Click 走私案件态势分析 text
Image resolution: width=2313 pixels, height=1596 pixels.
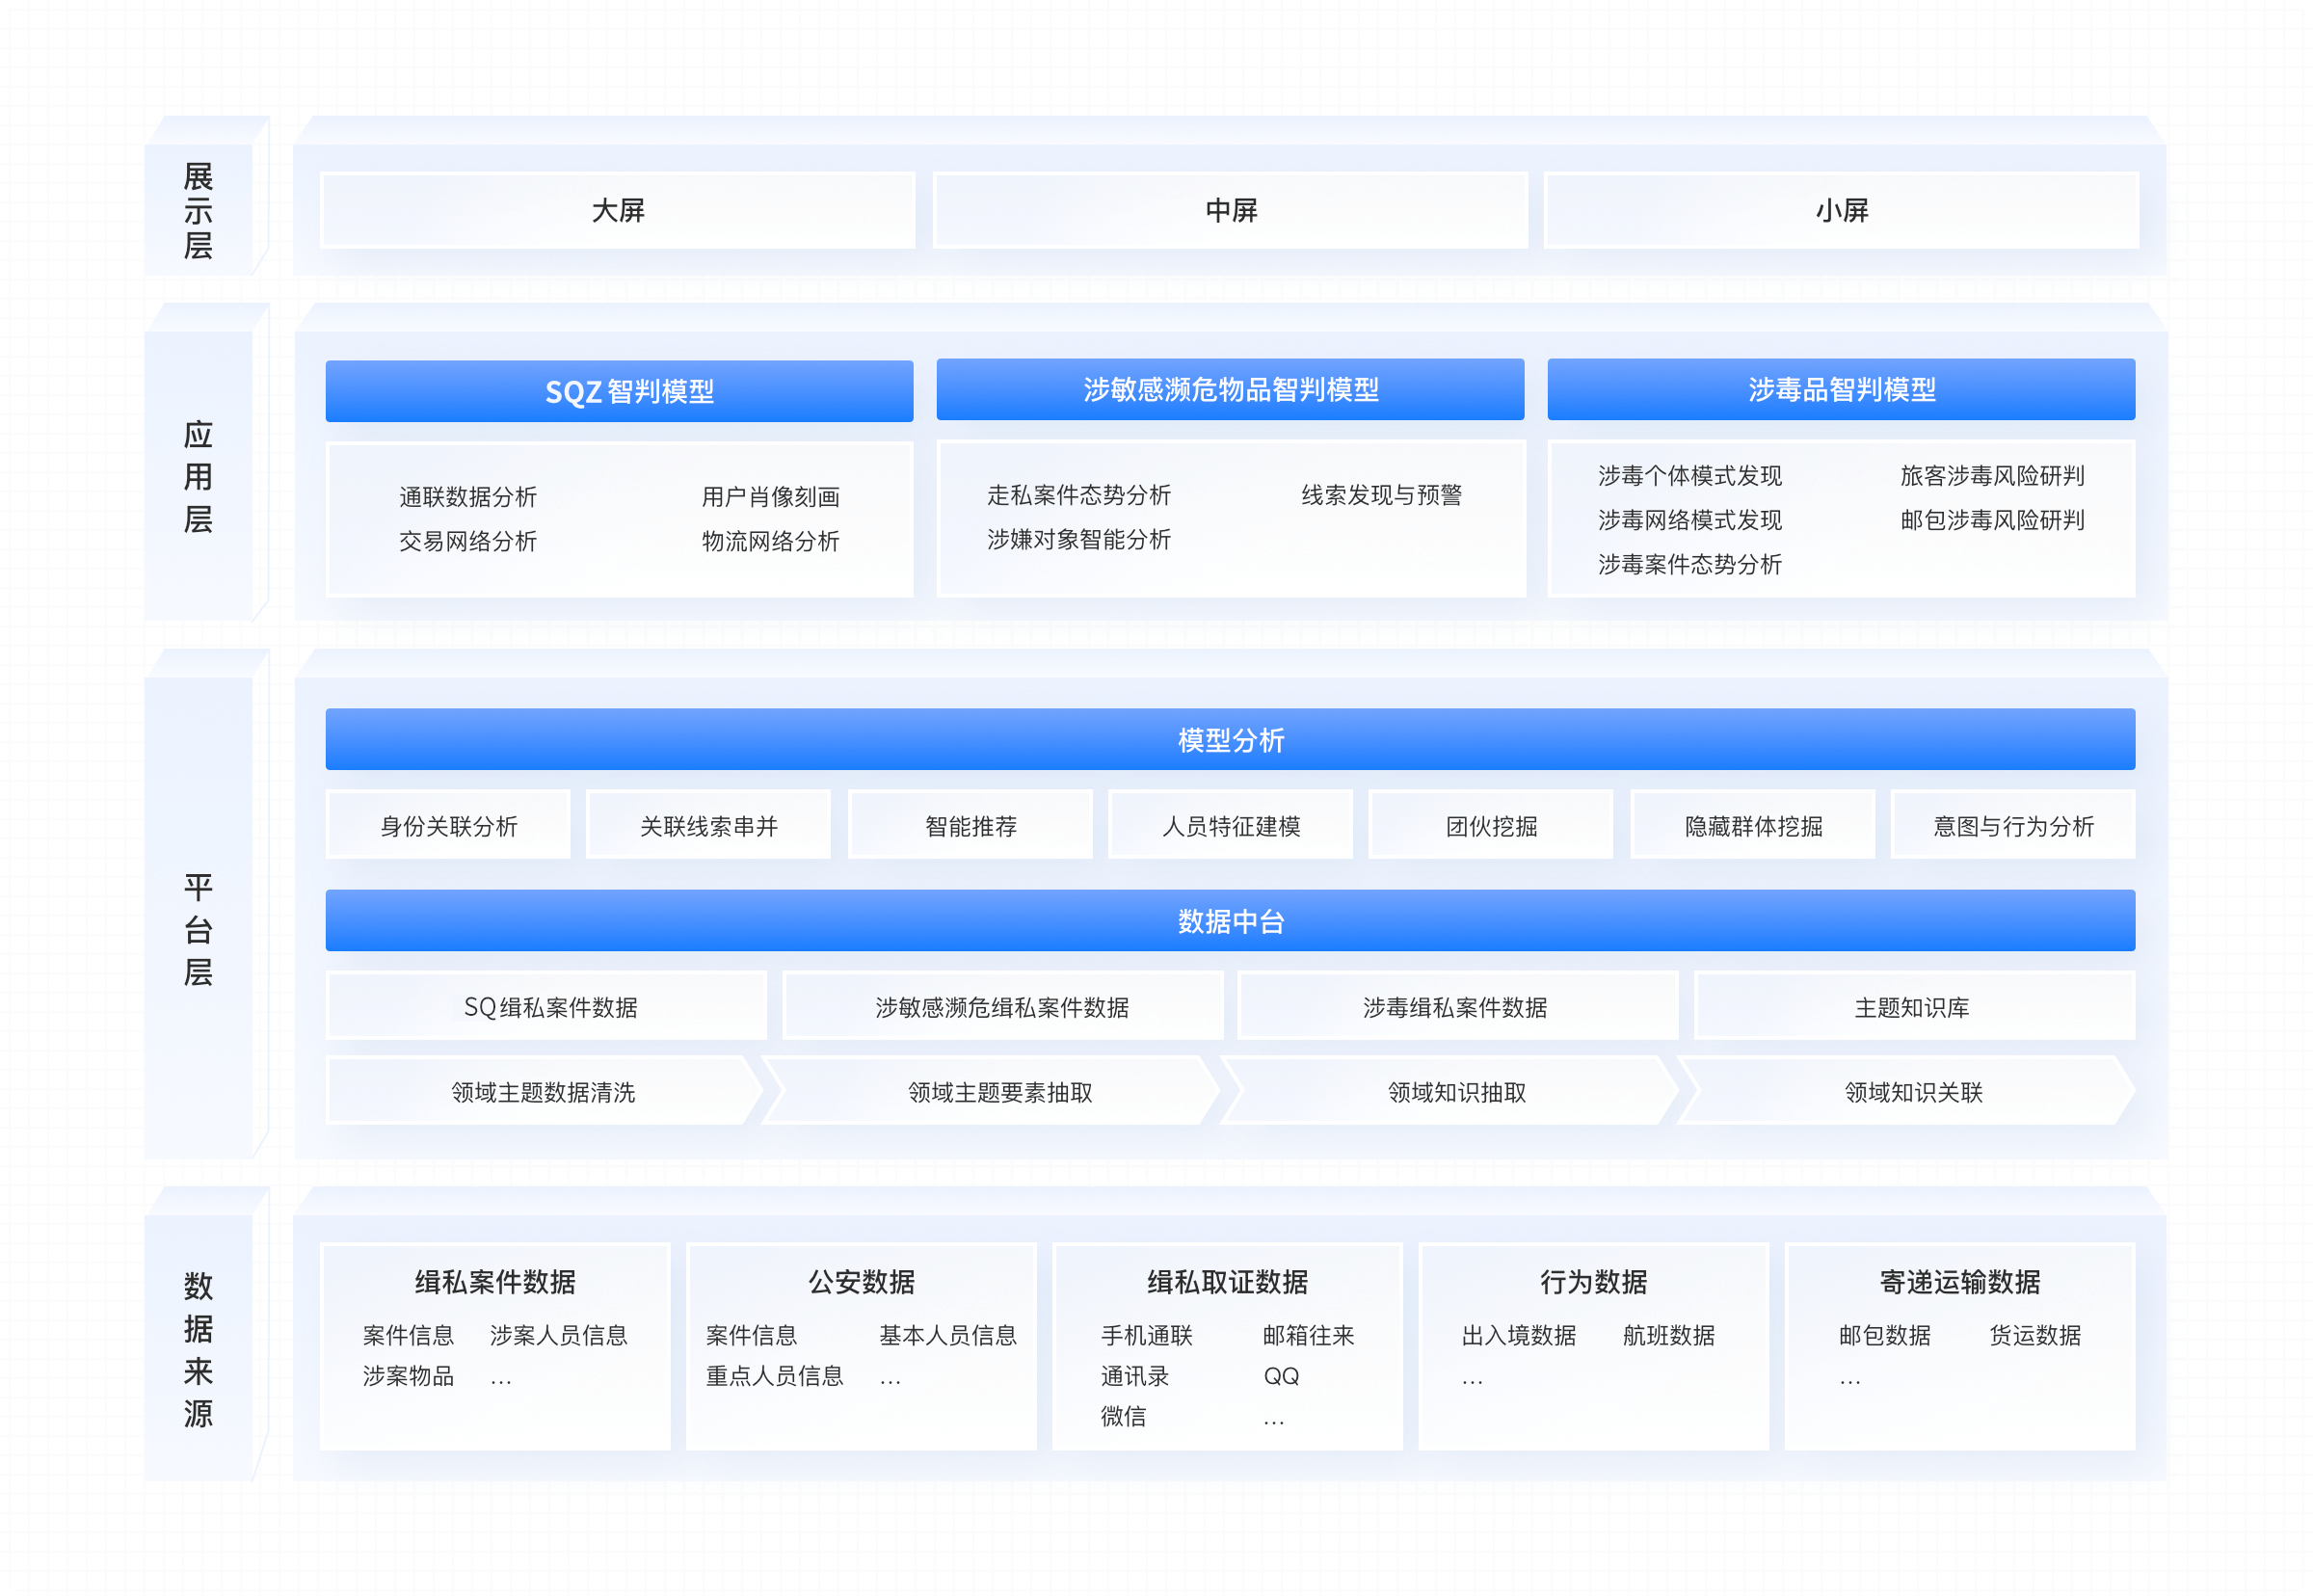coord(1078,495)
